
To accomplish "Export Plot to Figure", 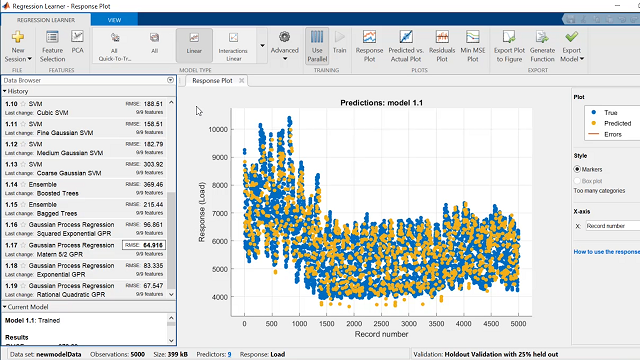I will point(509,46).
